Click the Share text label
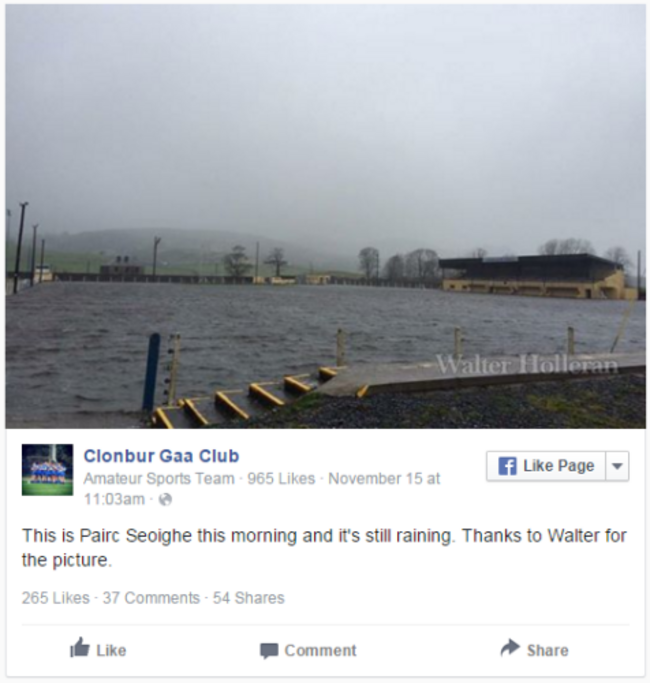Viewport: 650px width, 683px height. tap(548, 651)
